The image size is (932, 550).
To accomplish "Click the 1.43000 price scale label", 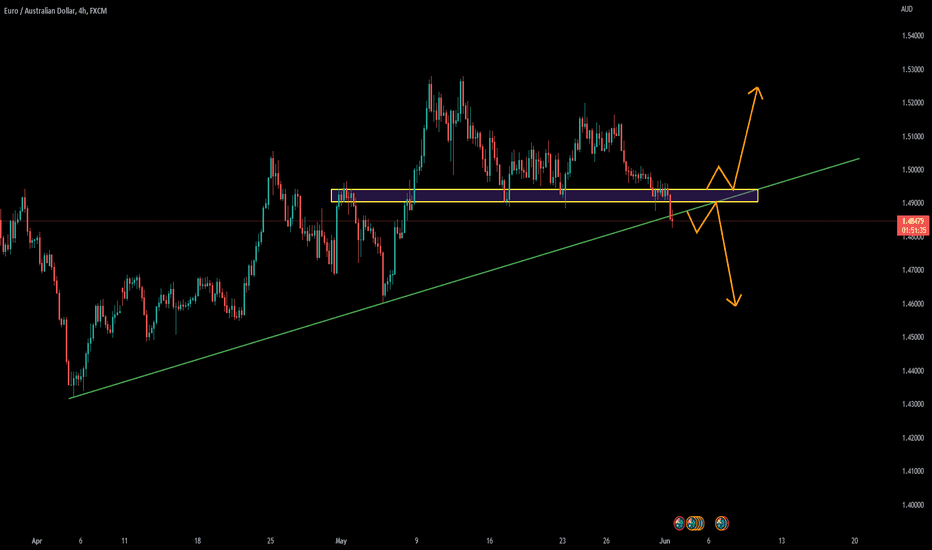I will [912, 404].
